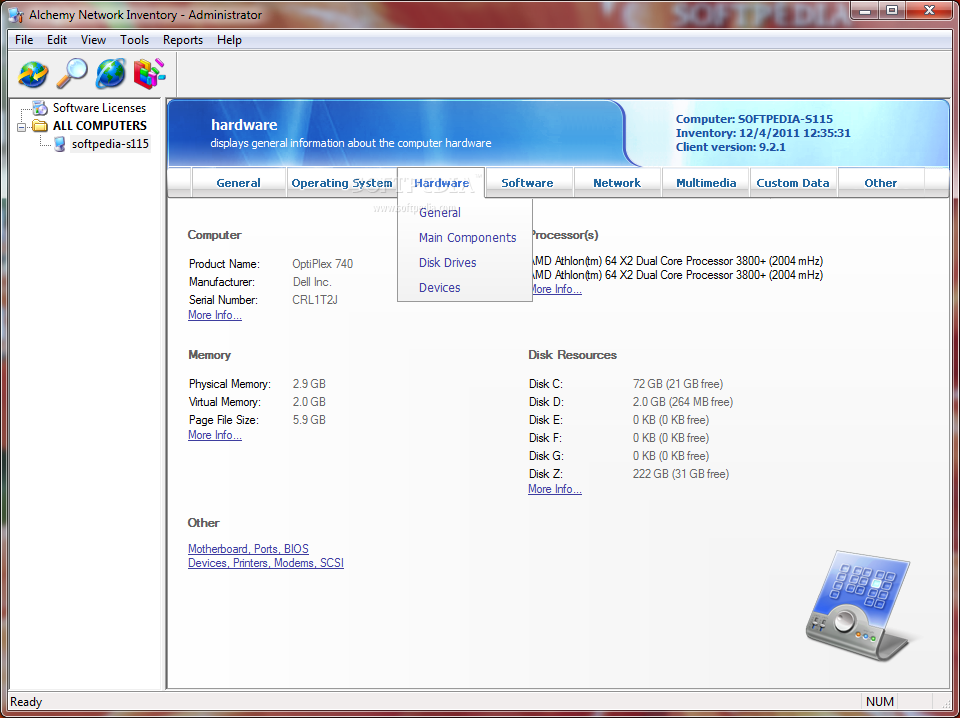Click the application icon in title bar
The width and height of the screenshot is (960, 718).
(17, 15)
